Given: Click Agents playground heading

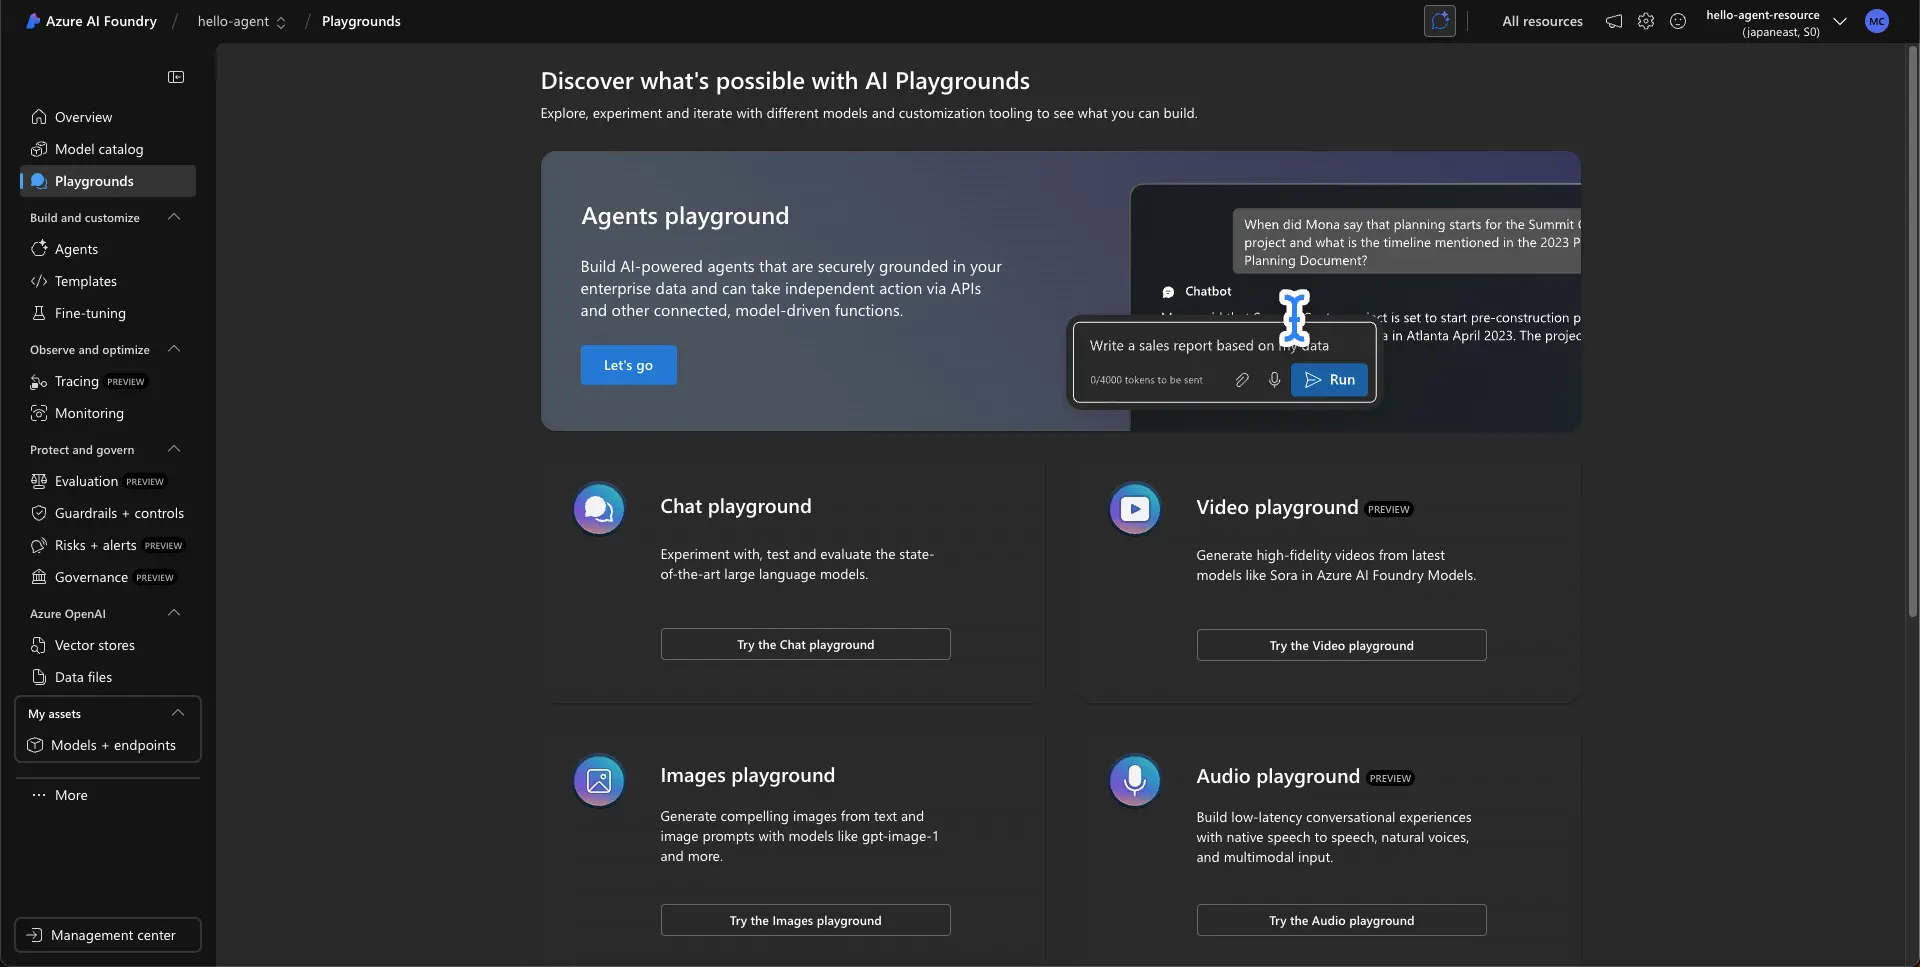Looking at the screenshot, I should click(685, 216).
